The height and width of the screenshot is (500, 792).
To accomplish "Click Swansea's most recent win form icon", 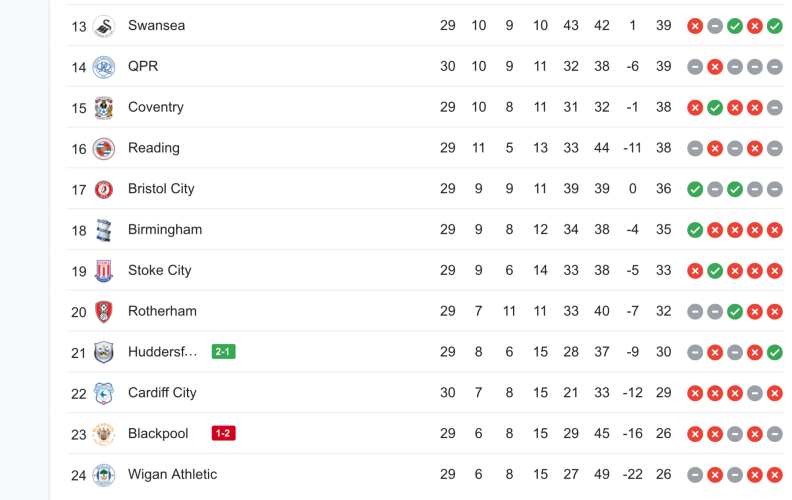I will (x=775, y=26).
